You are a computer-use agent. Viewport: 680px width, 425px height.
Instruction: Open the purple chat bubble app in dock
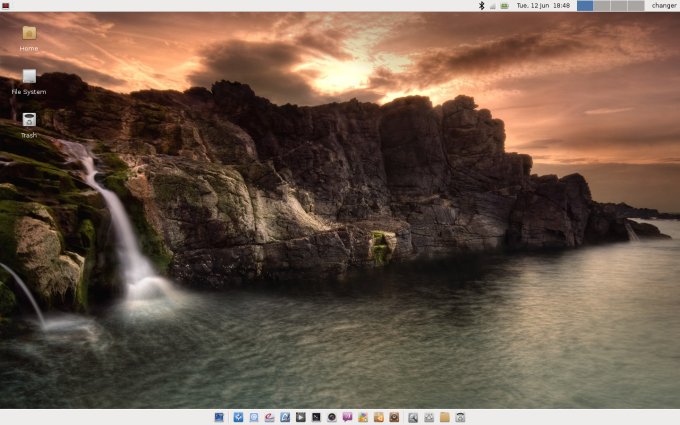tap(347, 417)
